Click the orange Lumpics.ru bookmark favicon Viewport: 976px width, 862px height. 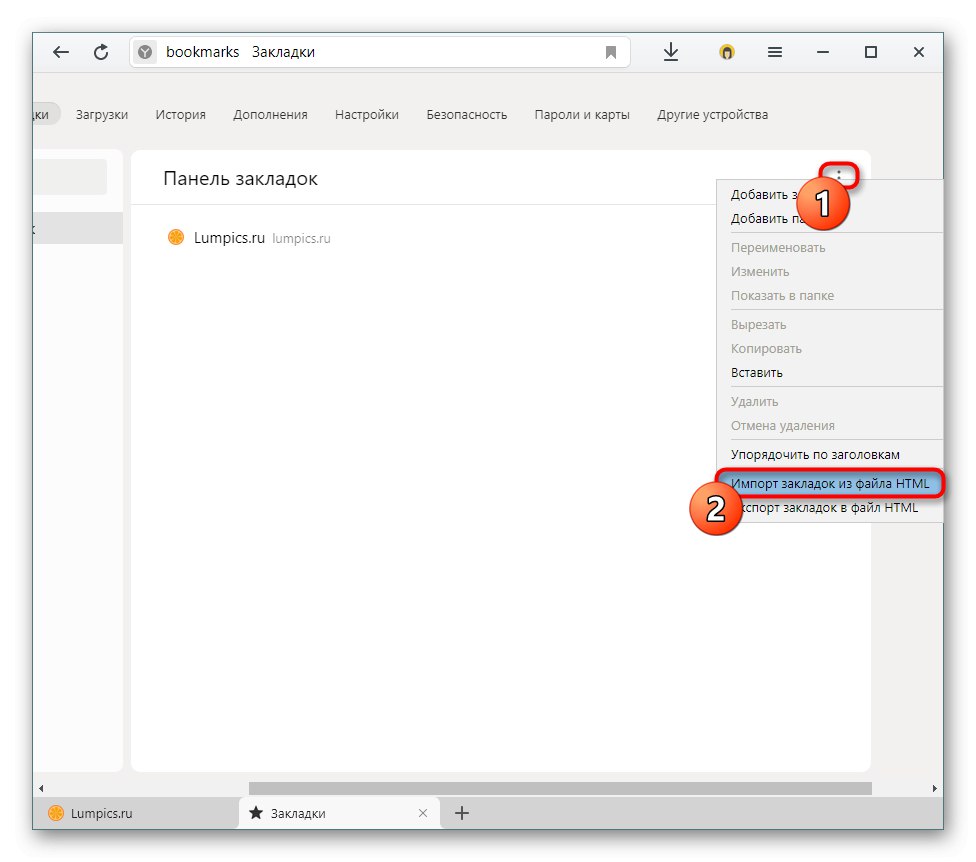176,237
